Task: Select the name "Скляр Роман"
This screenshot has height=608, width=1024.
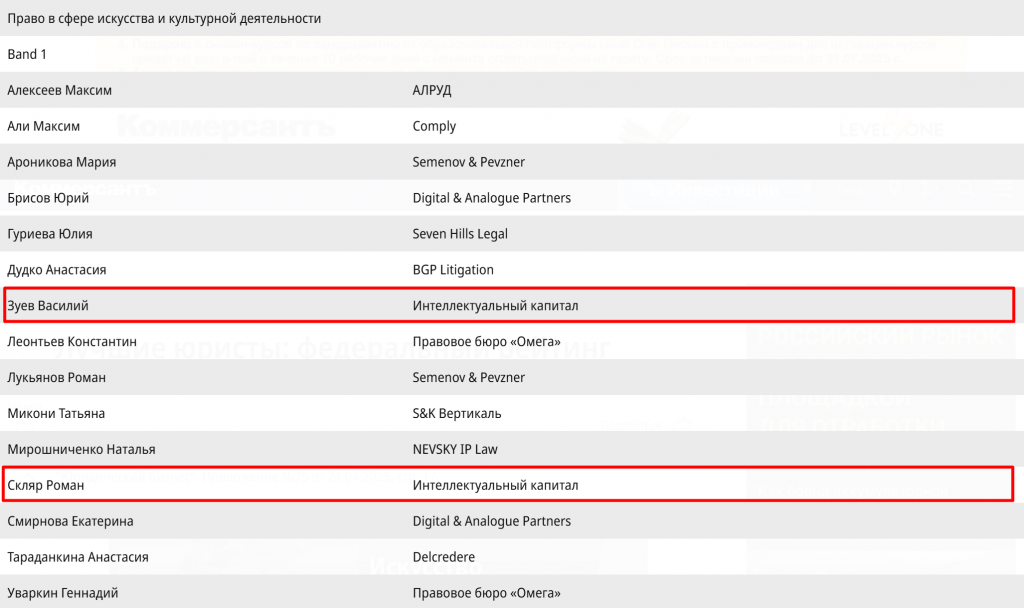Action: (46, 485)
